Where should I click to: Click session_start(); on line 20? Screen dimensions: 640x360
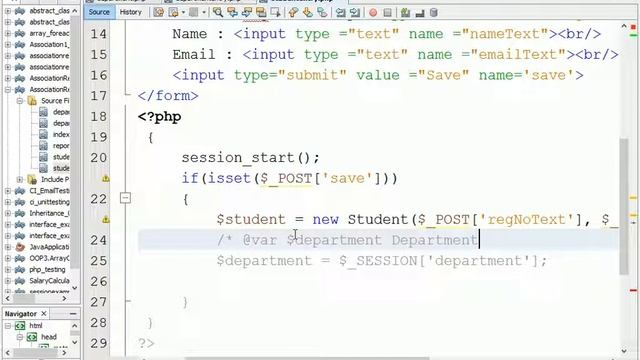tap(251, 158)
